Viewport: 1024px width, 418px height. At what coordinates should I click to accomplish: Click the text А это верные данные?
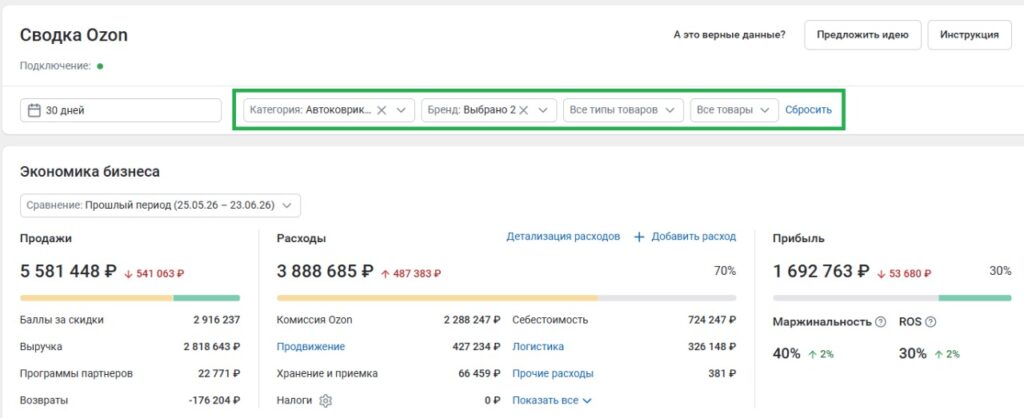tap(729, 35)
